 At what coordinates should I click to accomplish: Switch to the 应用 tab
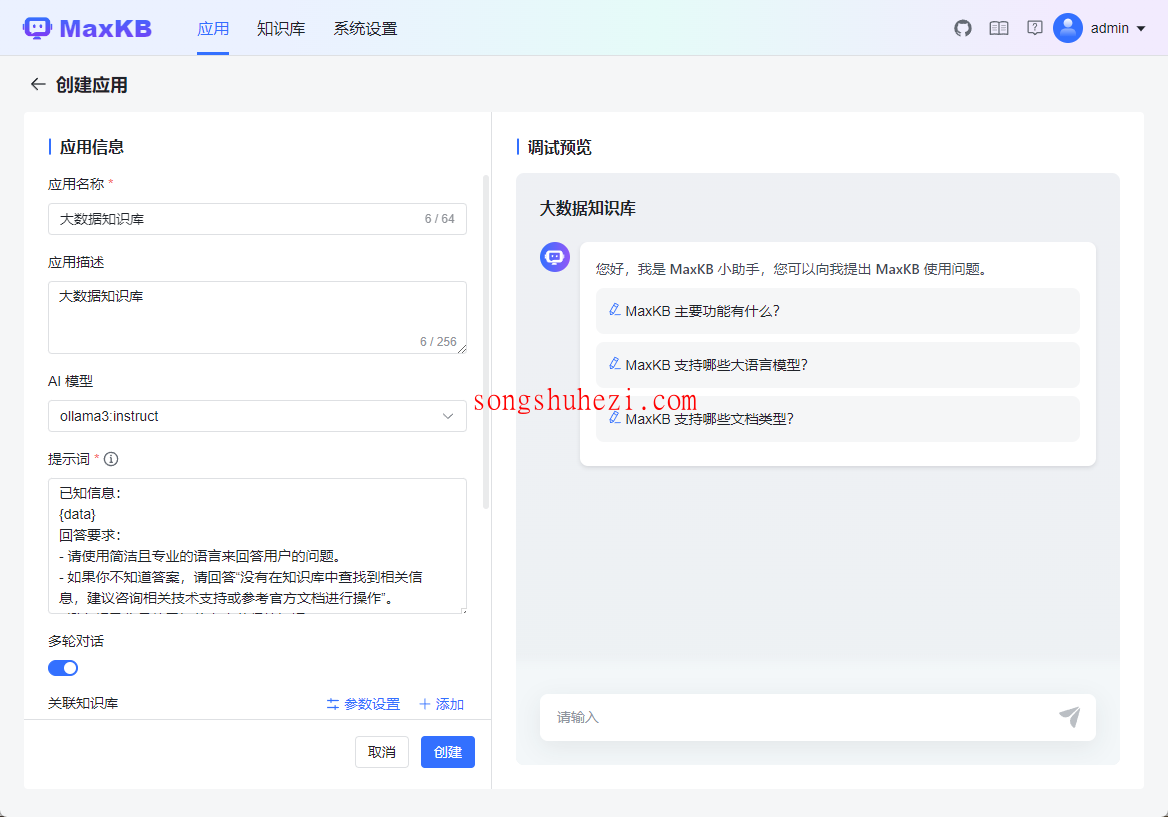tap(213, 28)
